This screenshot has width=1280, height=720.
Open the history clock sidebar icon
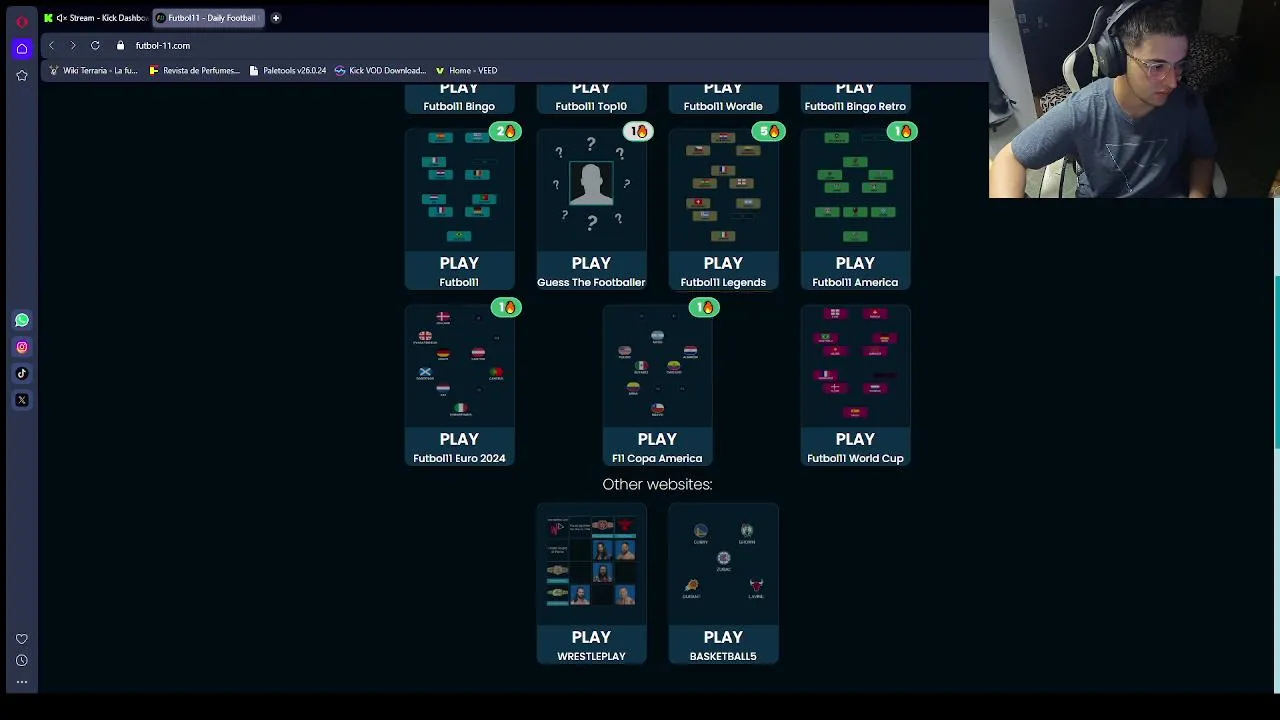tap(22, 660)
